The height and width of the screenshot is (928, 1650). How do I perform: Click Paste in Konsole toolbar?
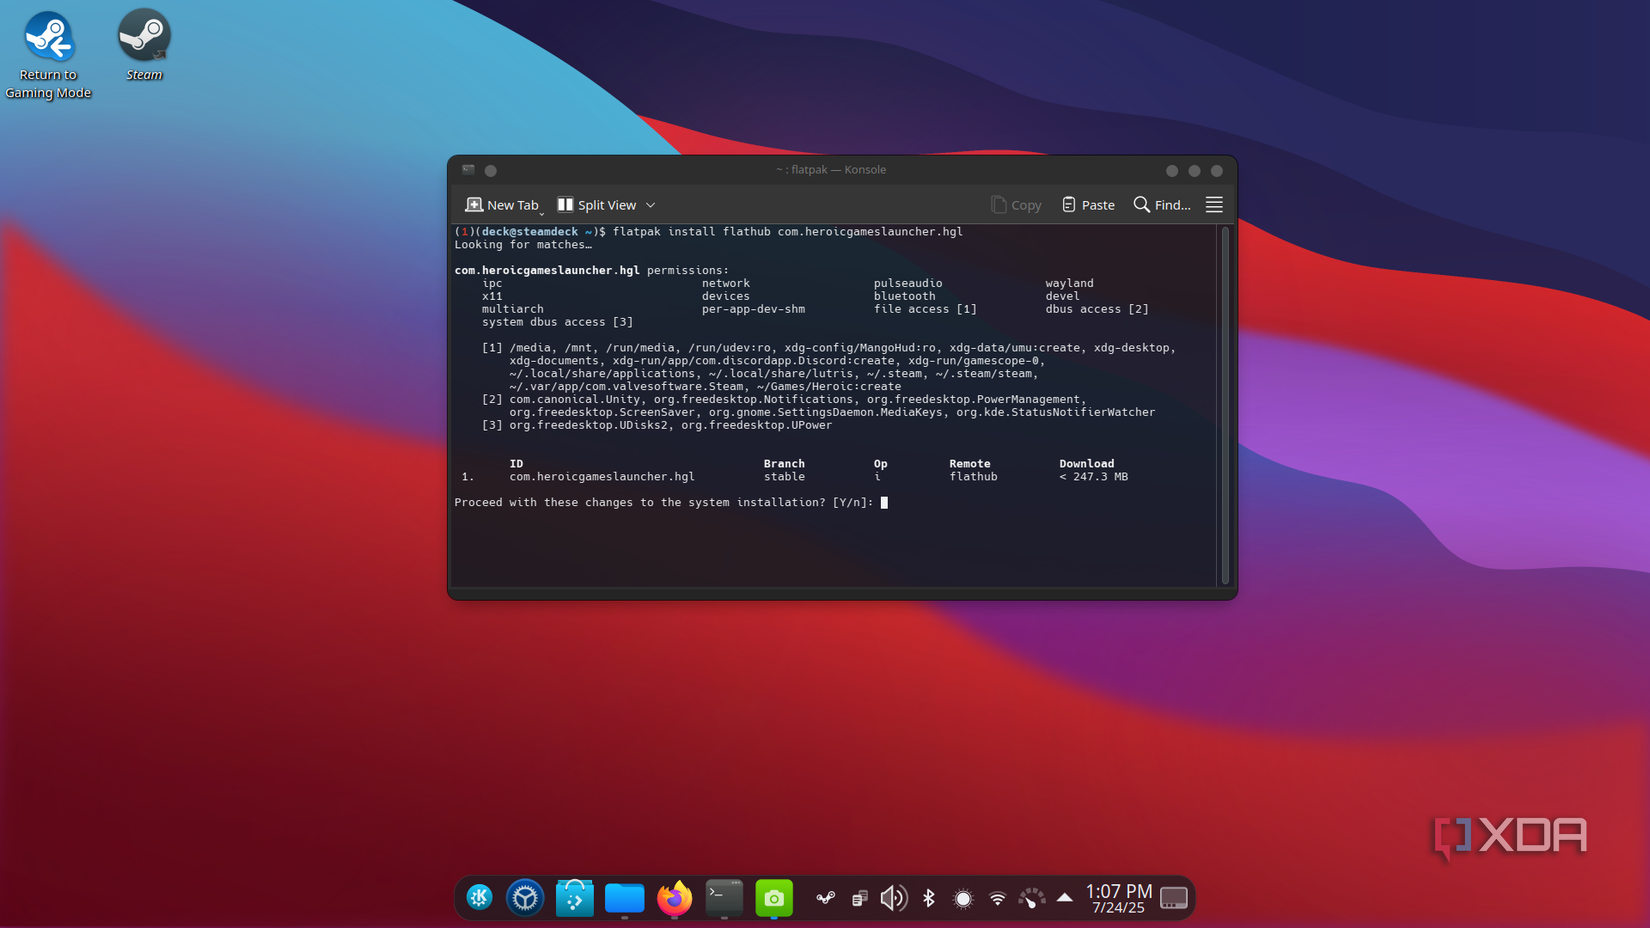[x=1088, y=205]
